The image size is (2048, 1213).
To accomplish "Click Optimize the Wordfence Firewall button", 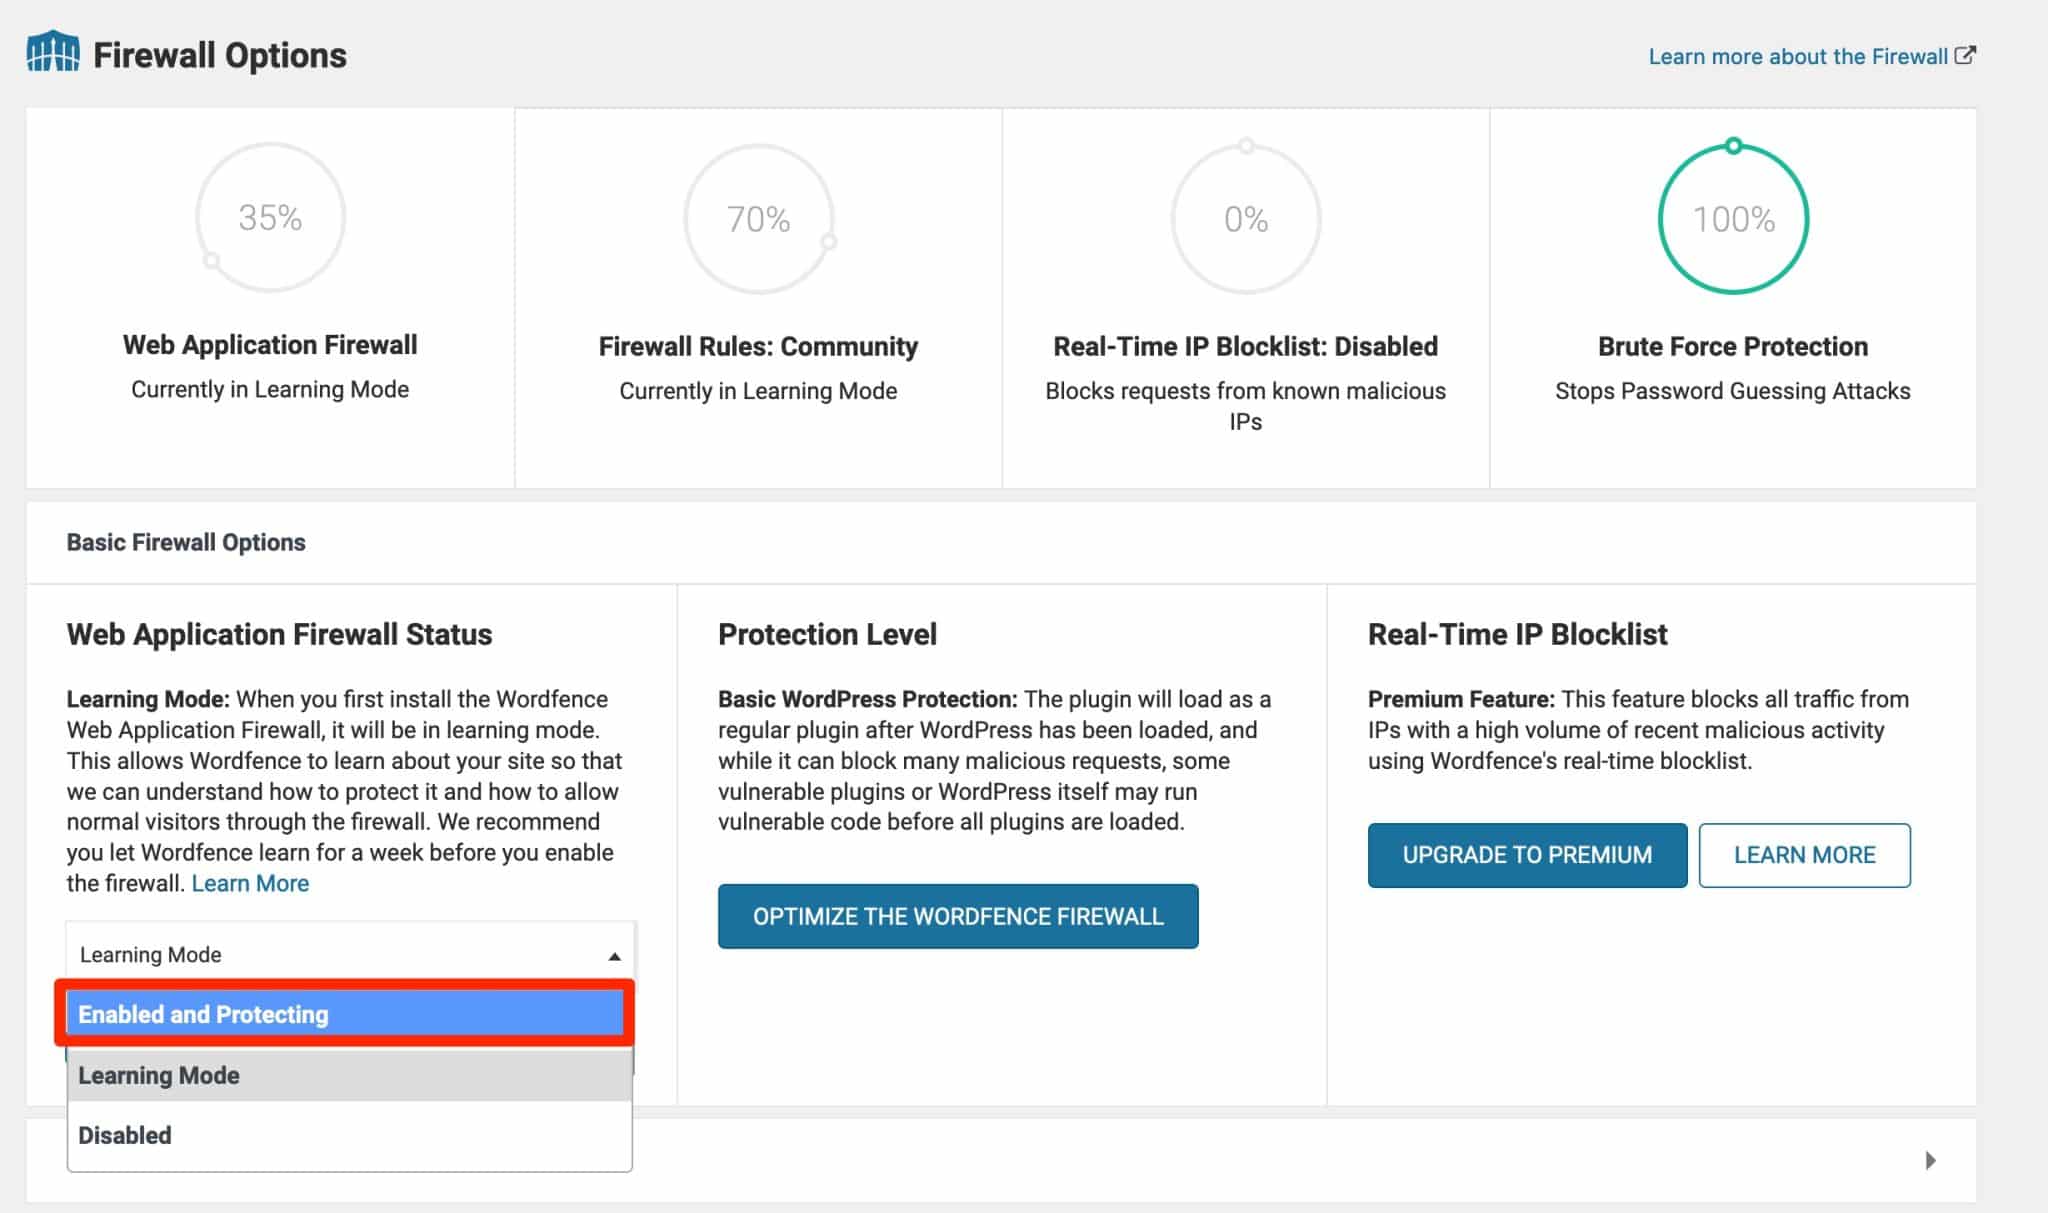I will pos(958,916).
